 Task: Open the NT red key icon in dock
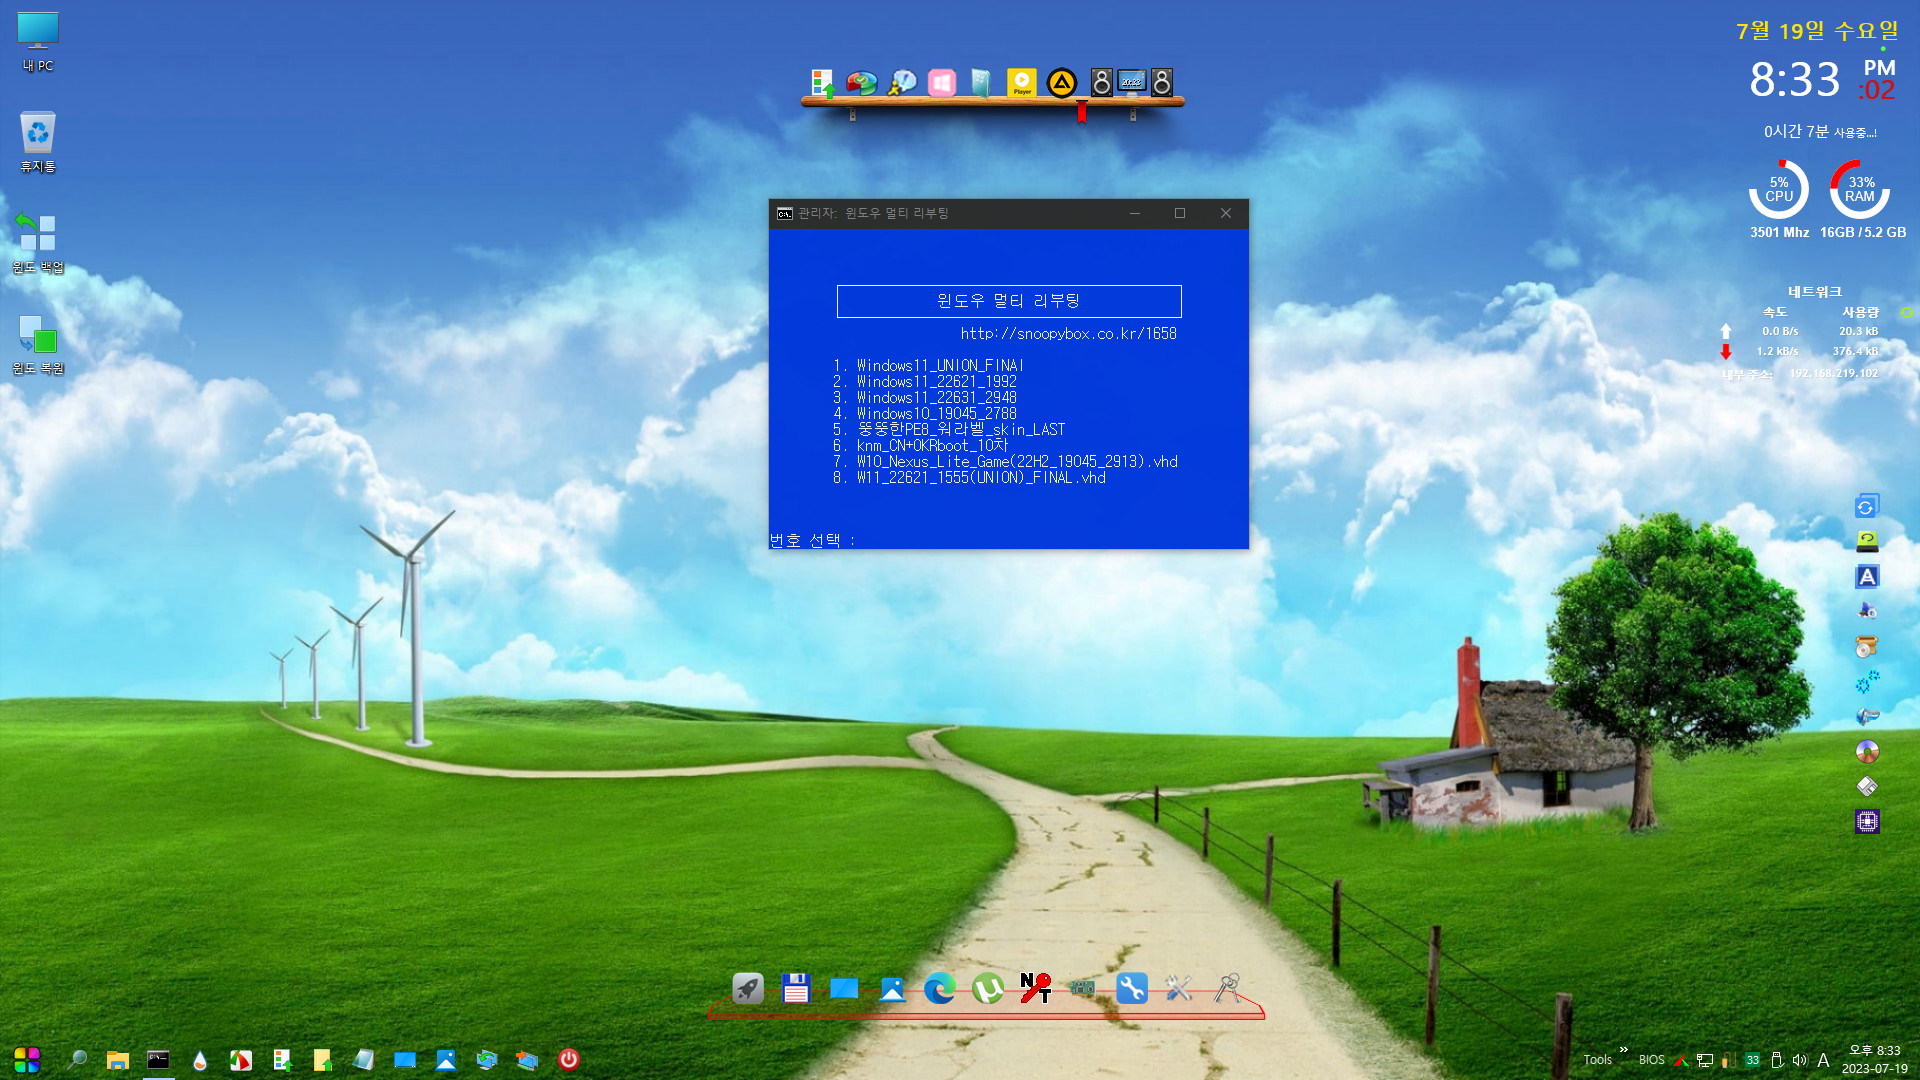(1036, 989)
